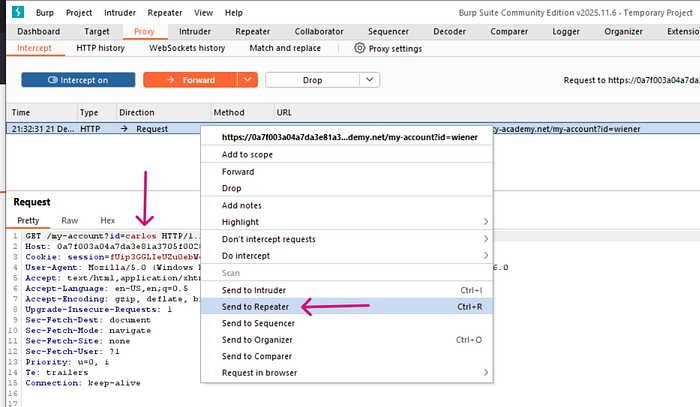The image size is (700, 407).
Task: Open the Project menu
Action: (79, 13)
